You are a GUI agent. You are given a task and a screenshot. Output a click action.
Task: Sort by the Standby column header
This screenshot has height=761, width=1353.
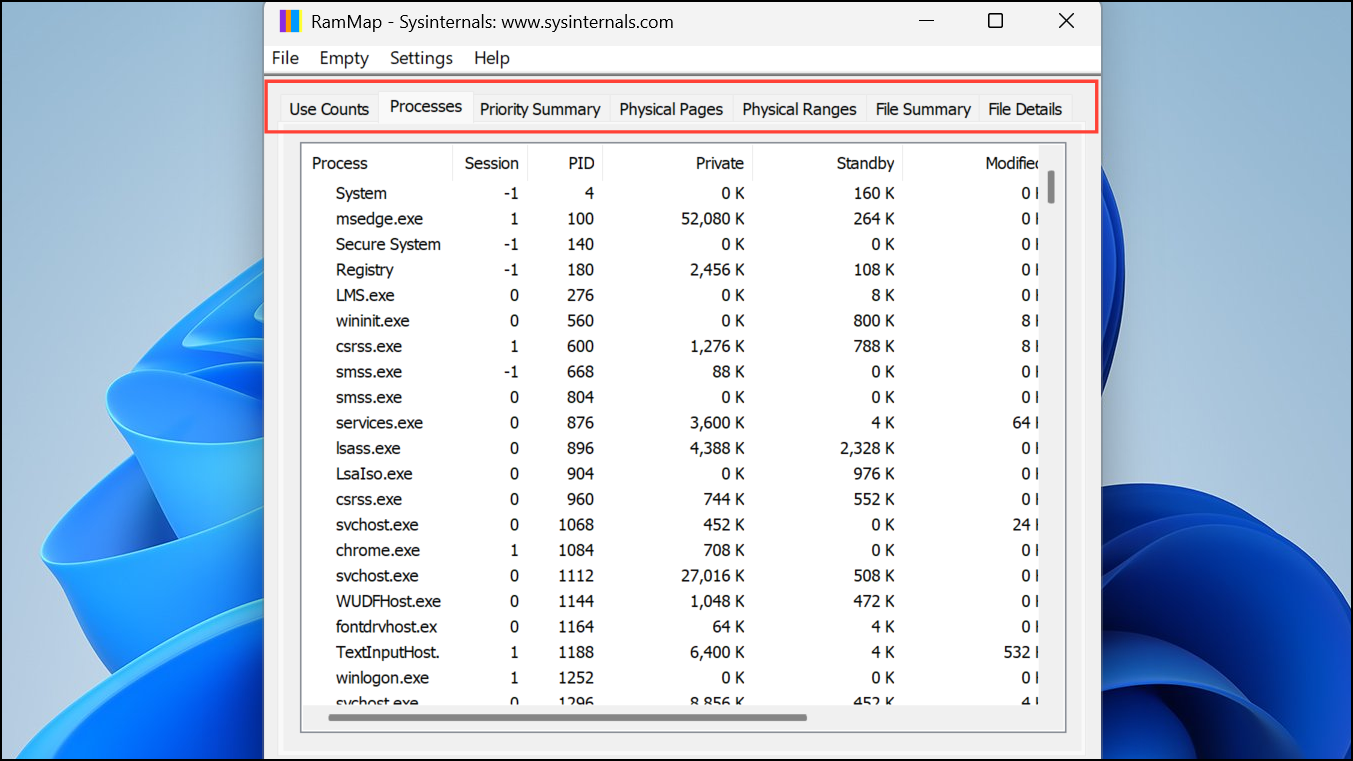pyautogui.click(x=865, y=163)
